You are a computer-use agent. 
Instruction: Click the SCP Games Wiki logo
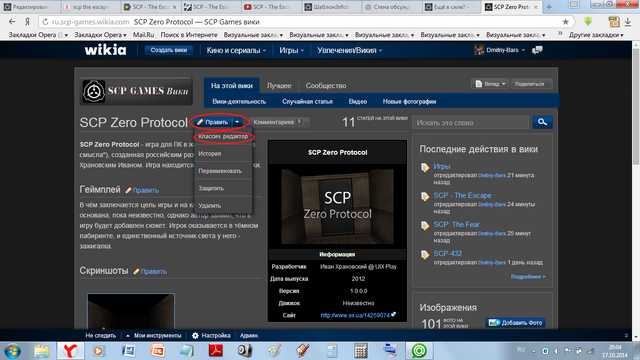click(x=136, y=91)
